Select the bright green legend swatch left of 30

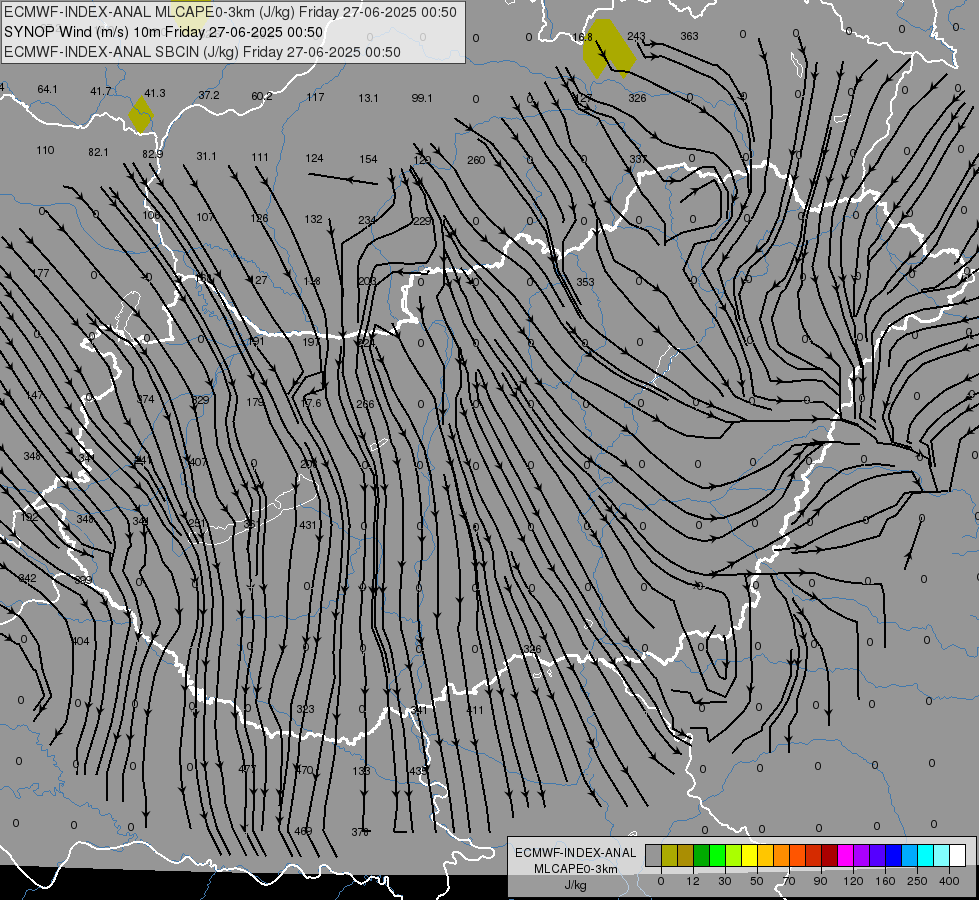[717, 855]
